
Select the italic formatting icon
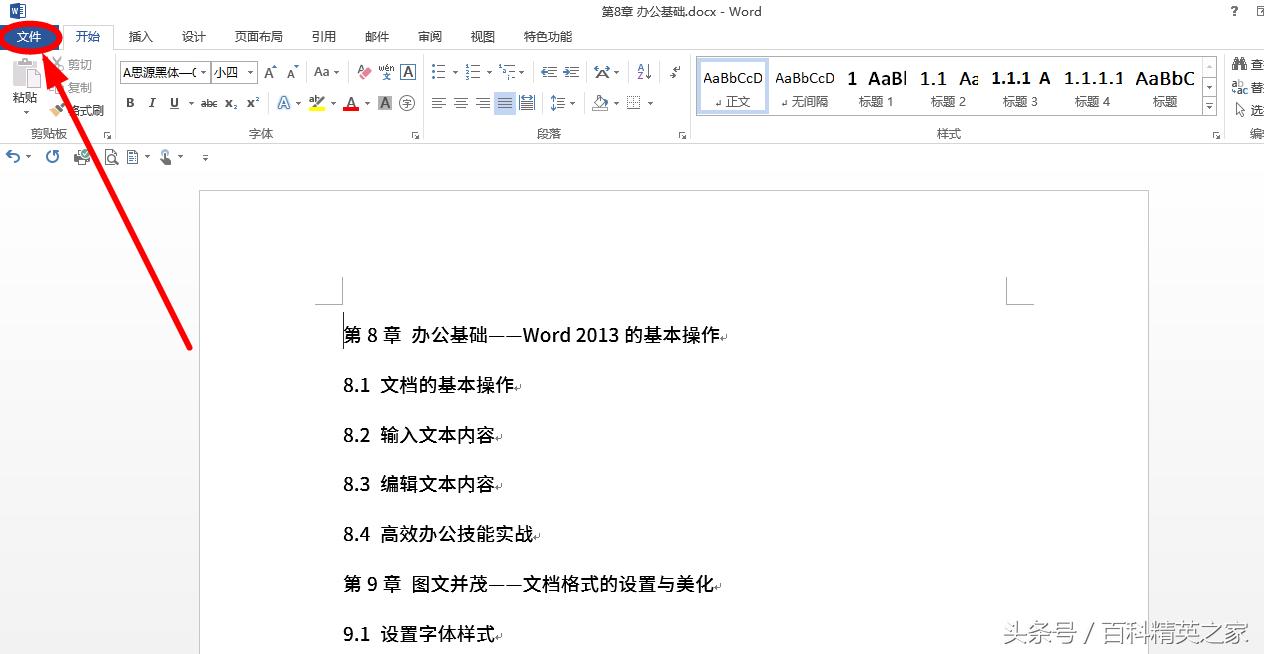[151, 103]
